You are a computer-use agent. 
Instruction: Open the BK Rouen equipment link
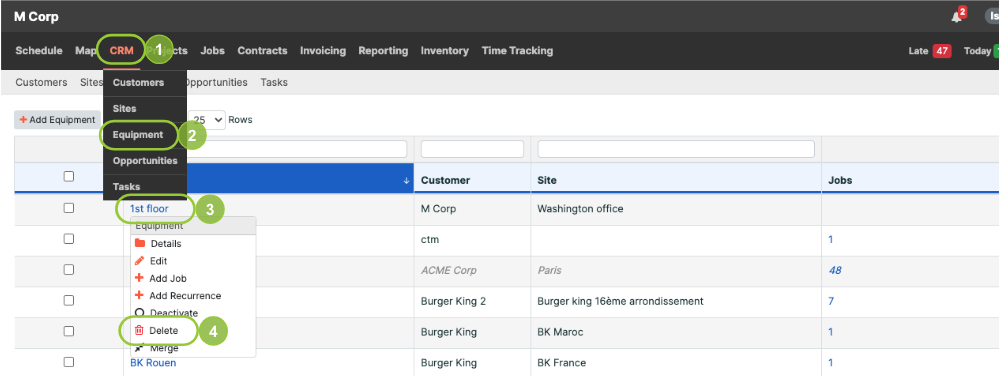coord(153,363)
